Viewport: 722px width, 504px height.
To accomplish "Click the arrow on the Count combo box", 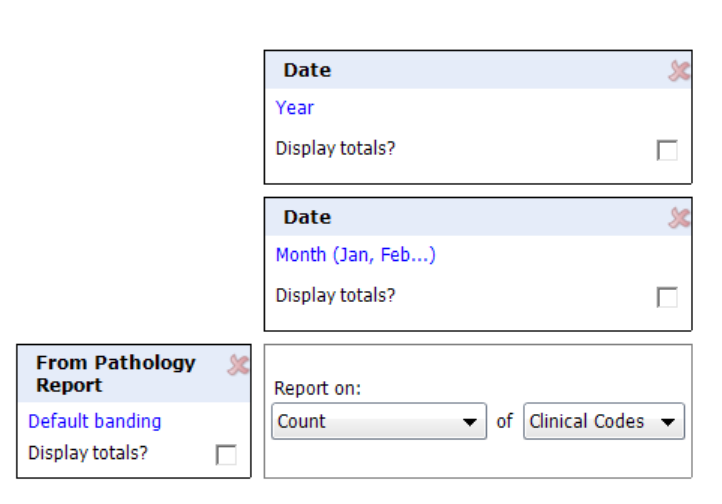I will pos(470,422).
